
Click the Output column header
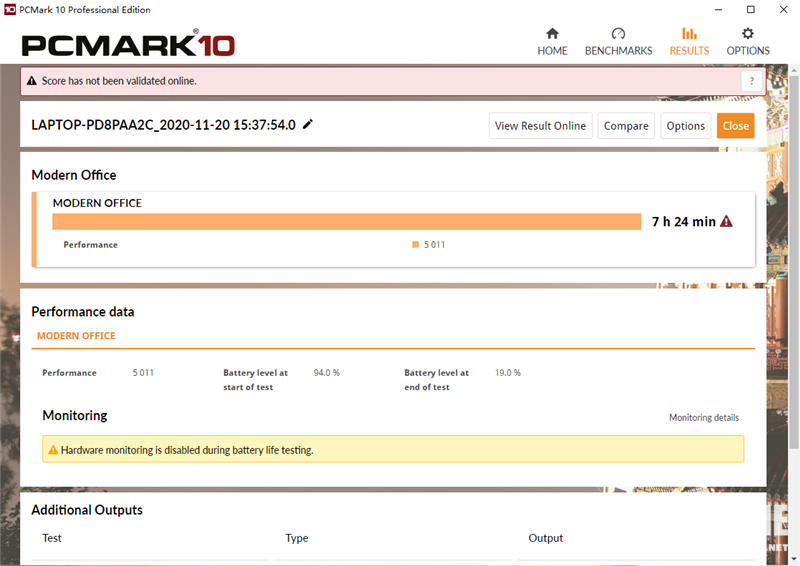pos(545,538)
